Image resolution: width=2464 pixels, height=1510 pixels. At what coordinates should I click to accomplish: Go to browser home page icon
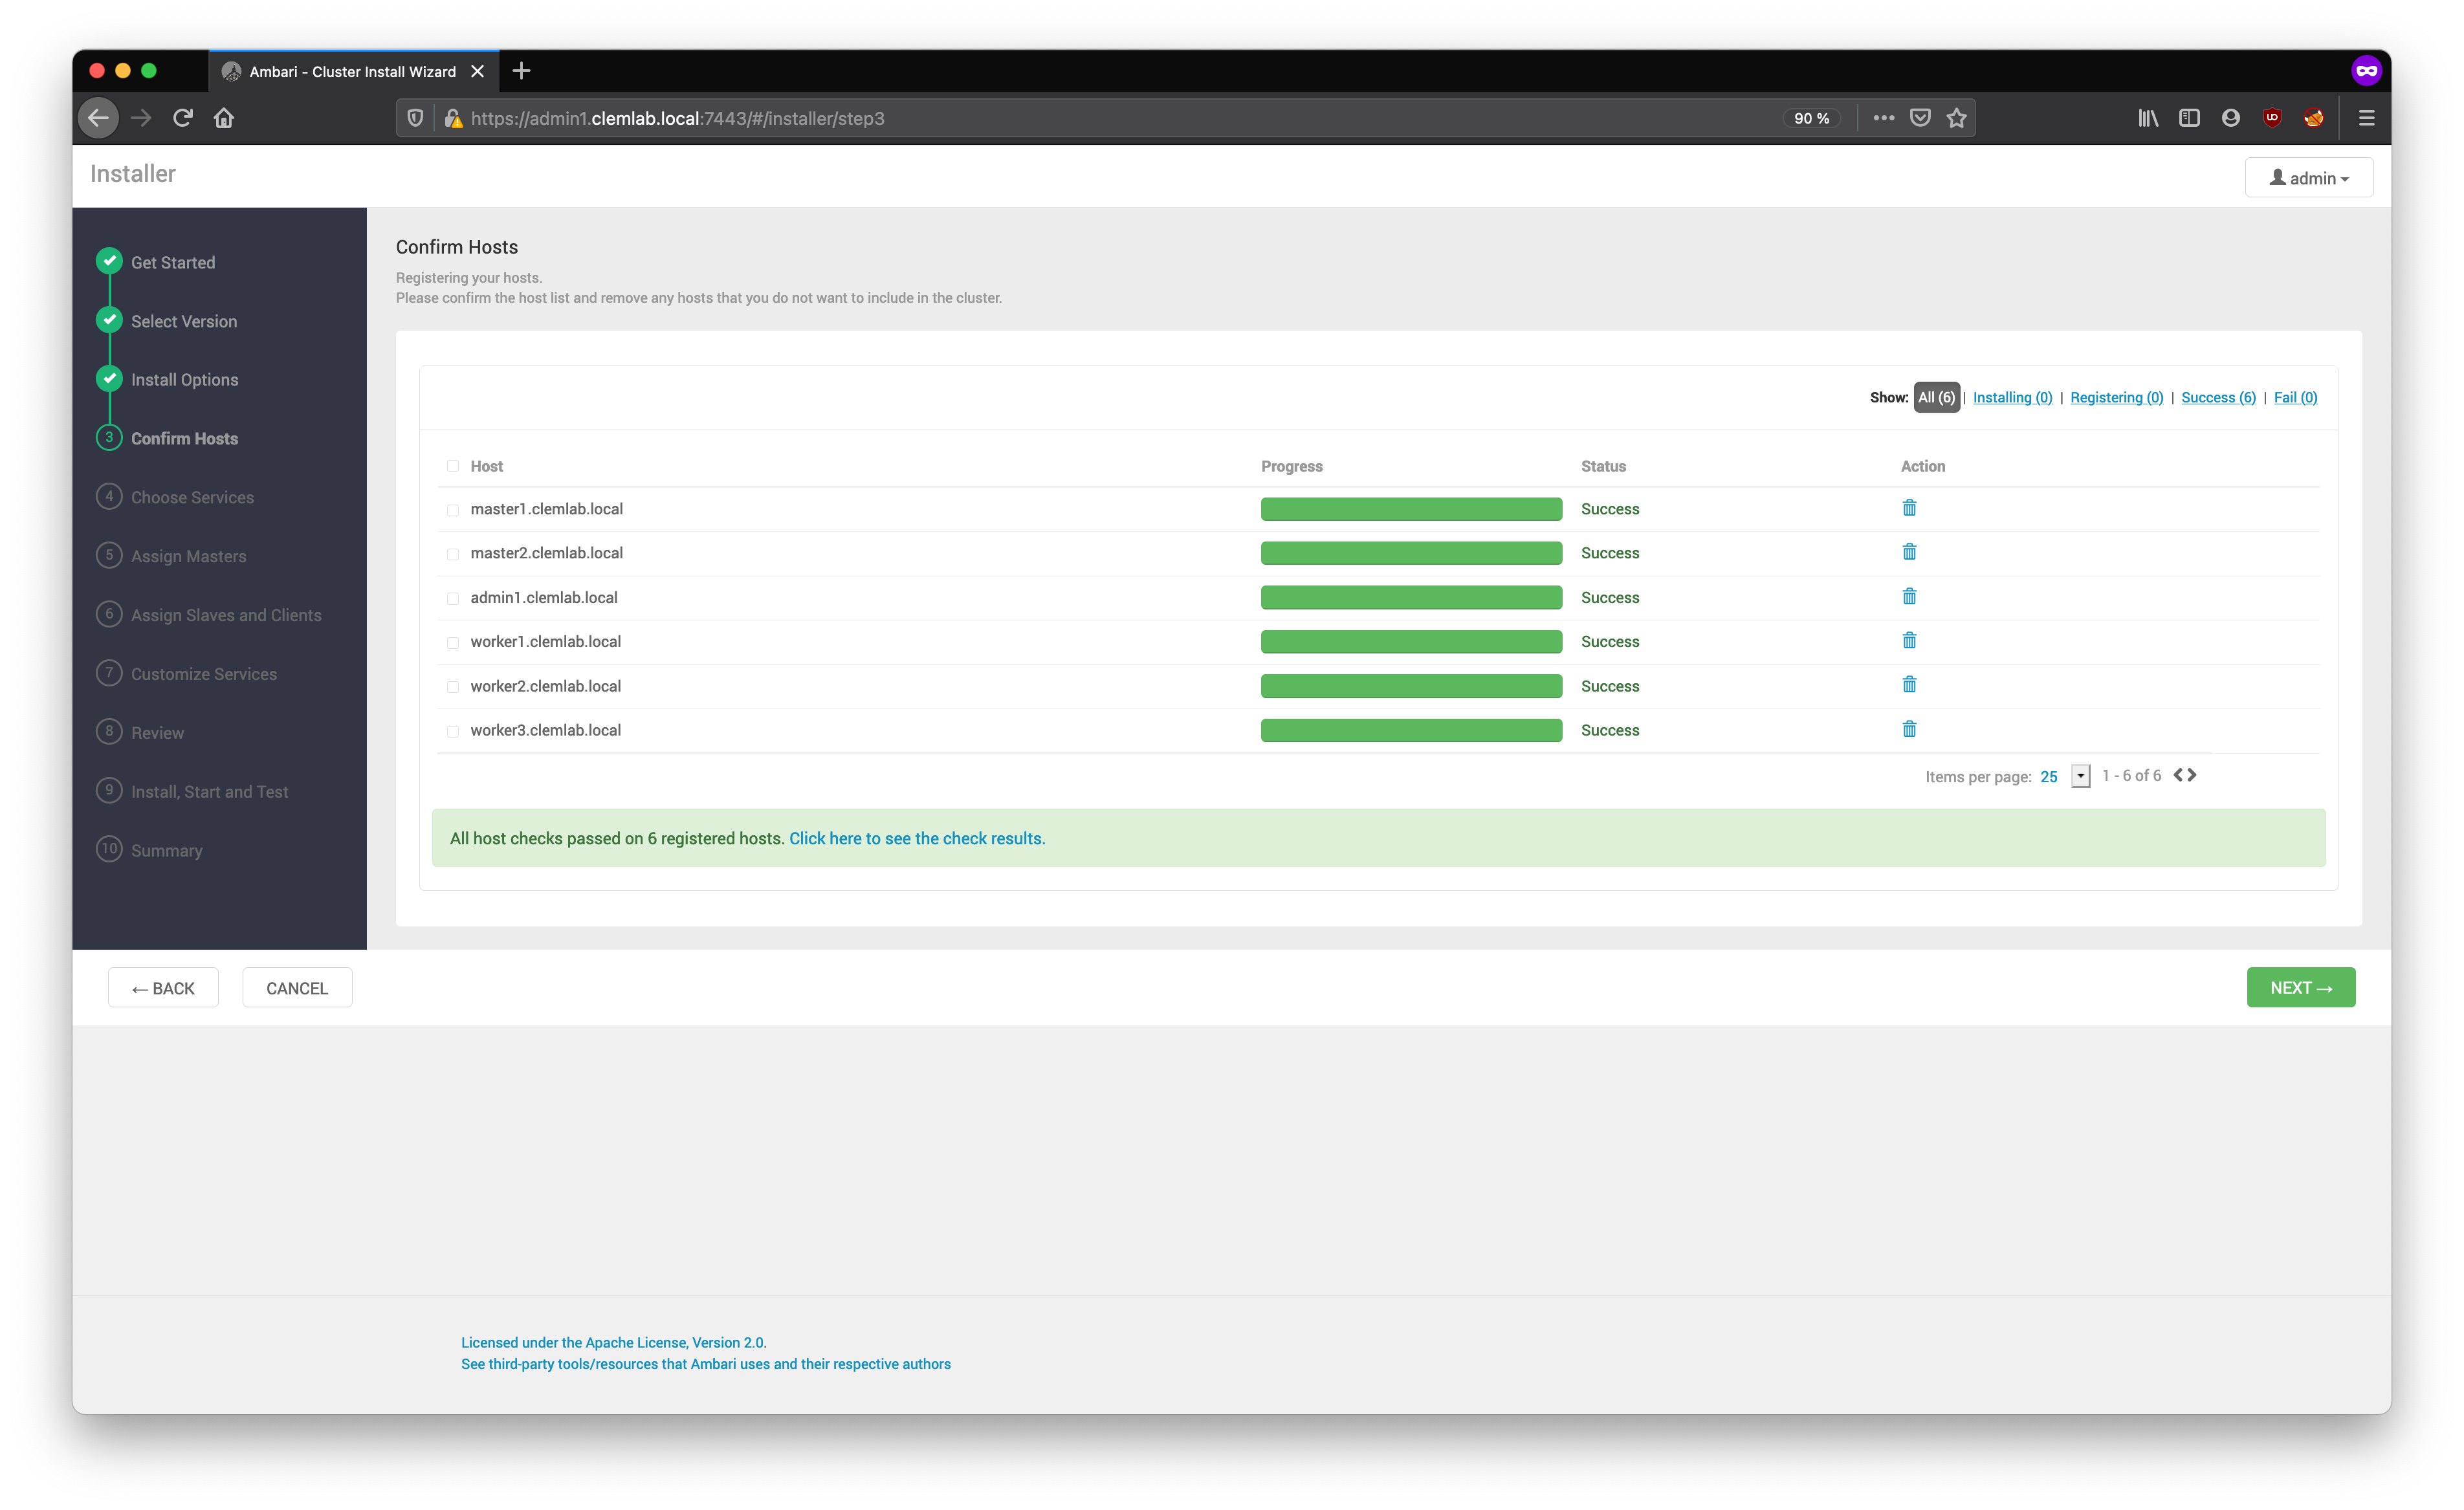click(224, 118)
